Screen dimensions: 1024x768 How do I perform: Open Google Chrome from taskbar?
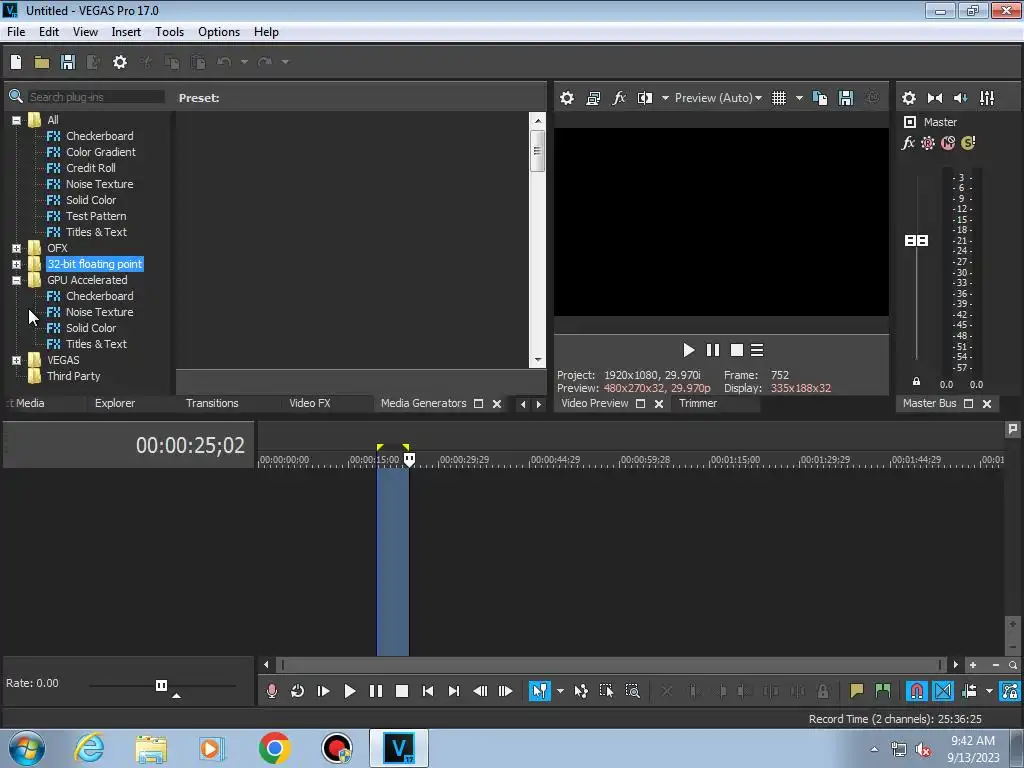[275, 748]
